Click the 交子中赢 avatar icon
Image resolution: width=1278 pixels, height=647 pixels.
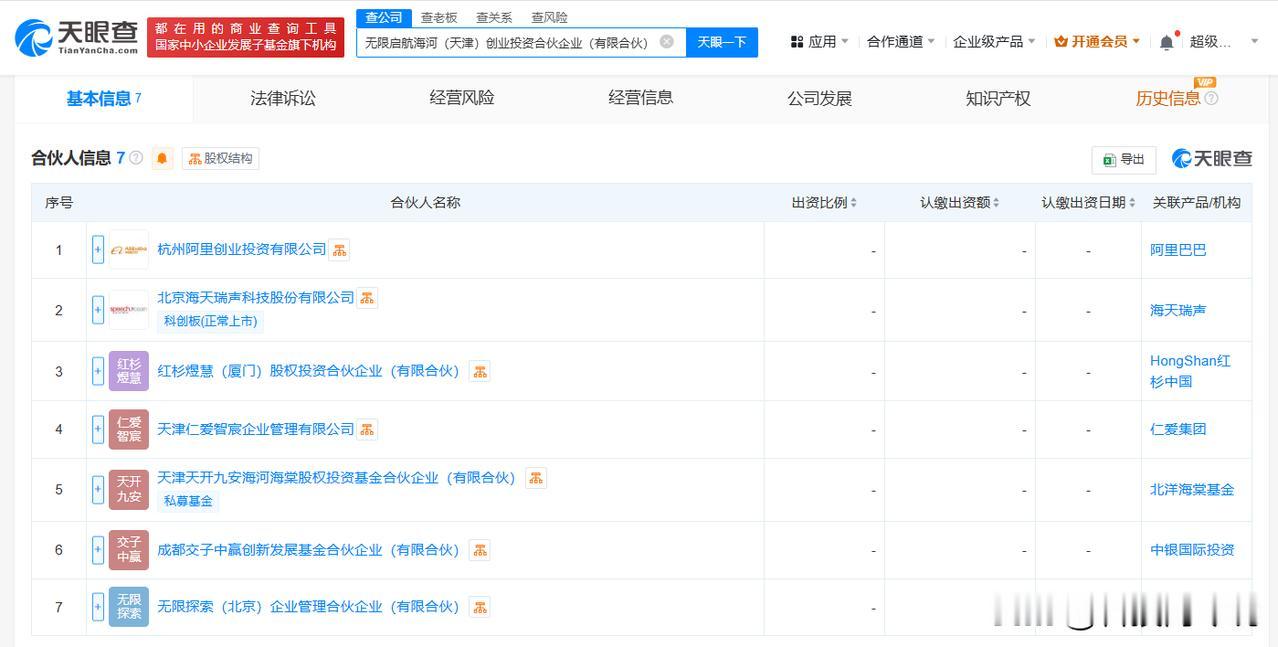click(129, 550)
